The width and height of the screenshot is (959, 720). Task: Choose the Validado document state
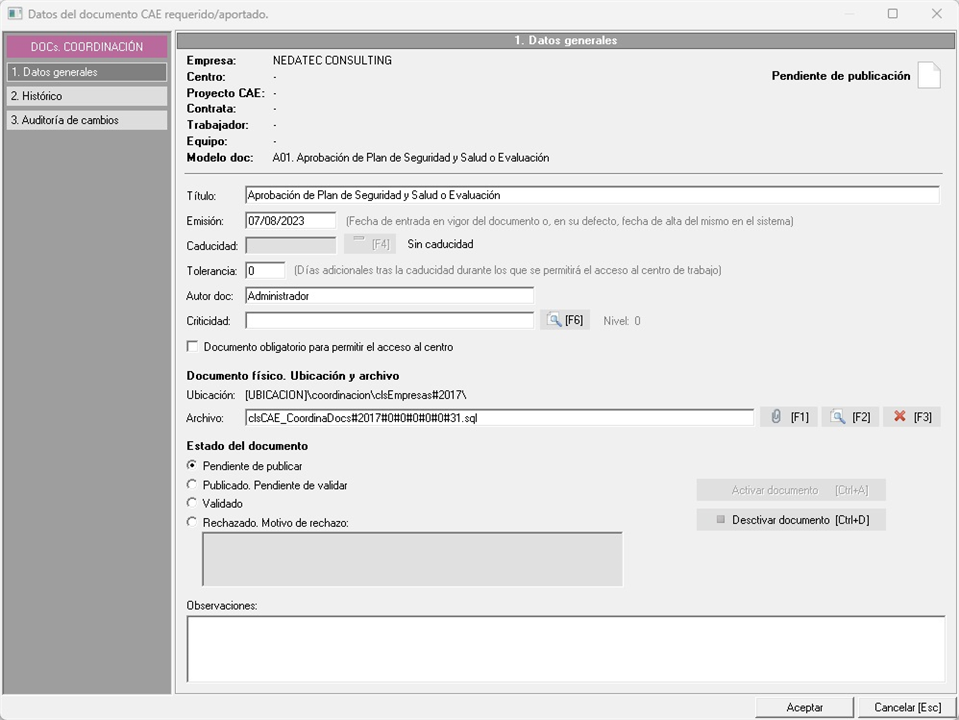tap(192, 504)
